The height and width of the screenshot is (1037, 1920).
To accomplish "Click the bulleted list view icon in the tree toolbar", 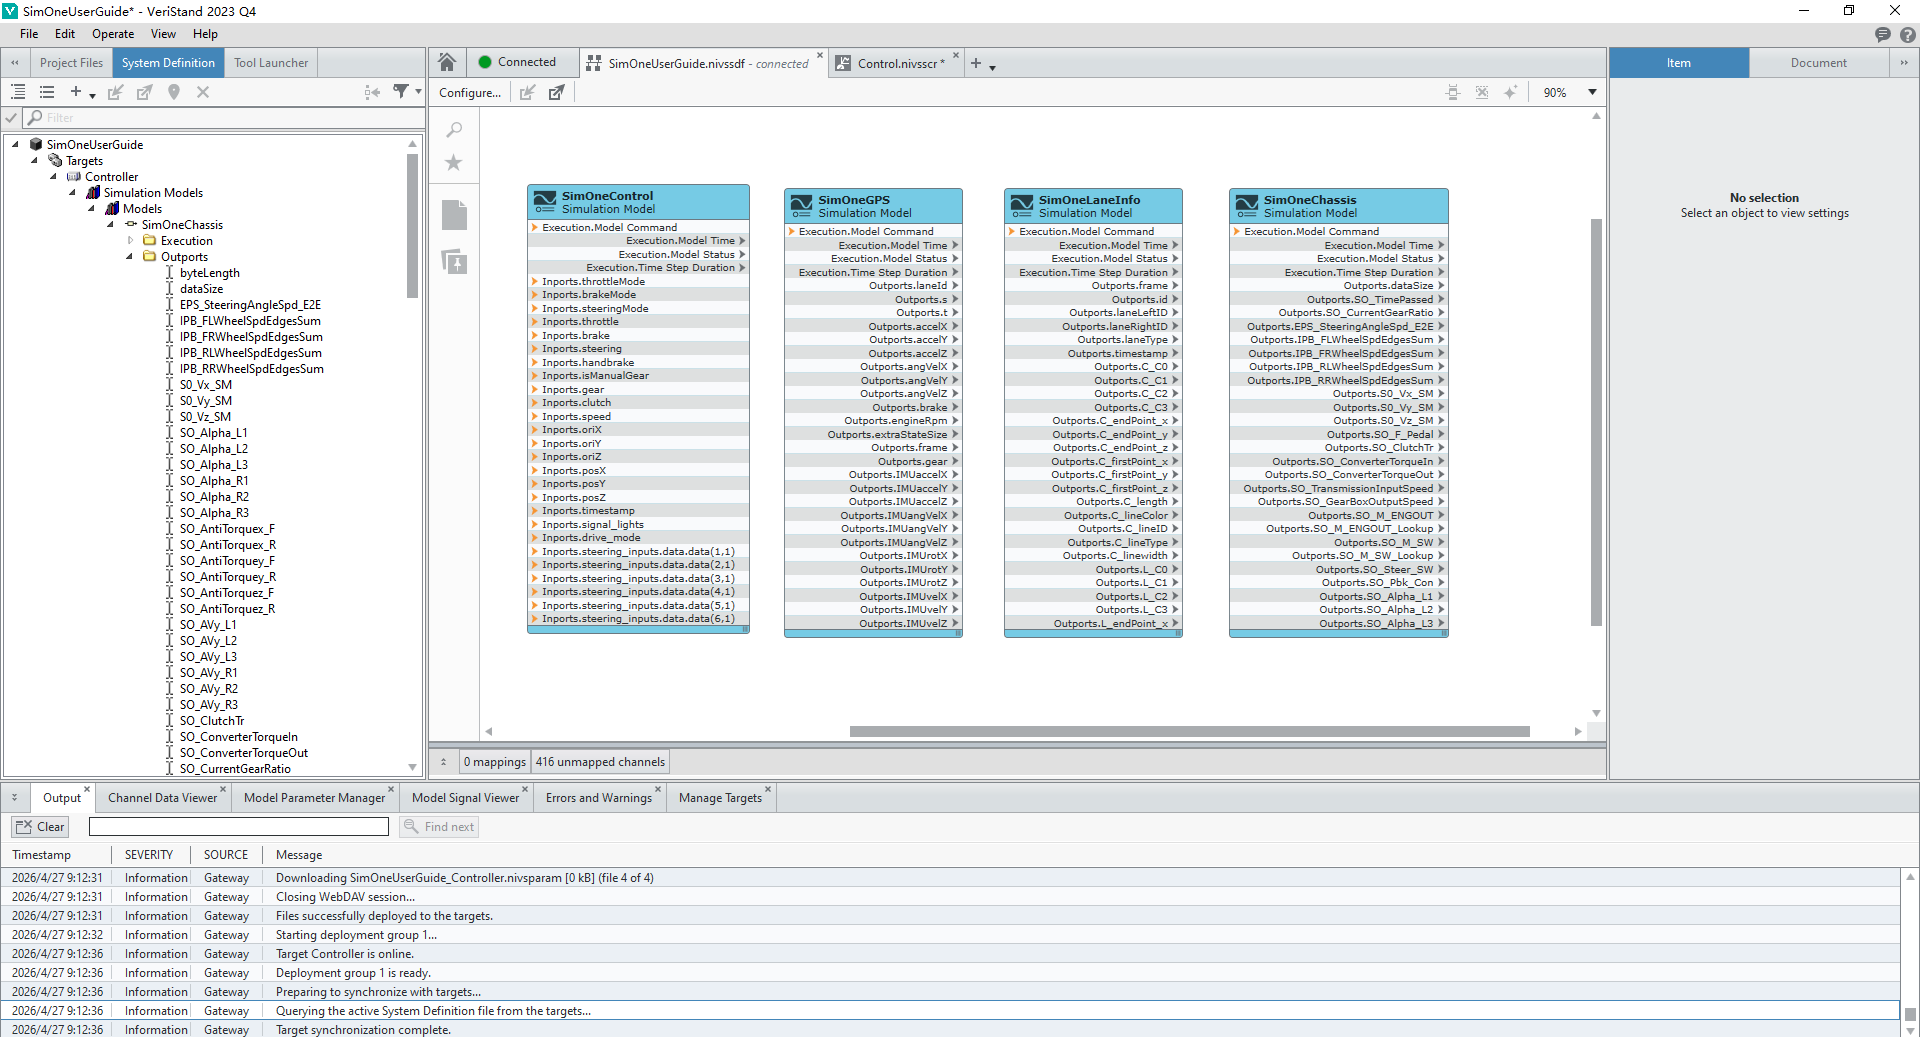I will (47, 92).
